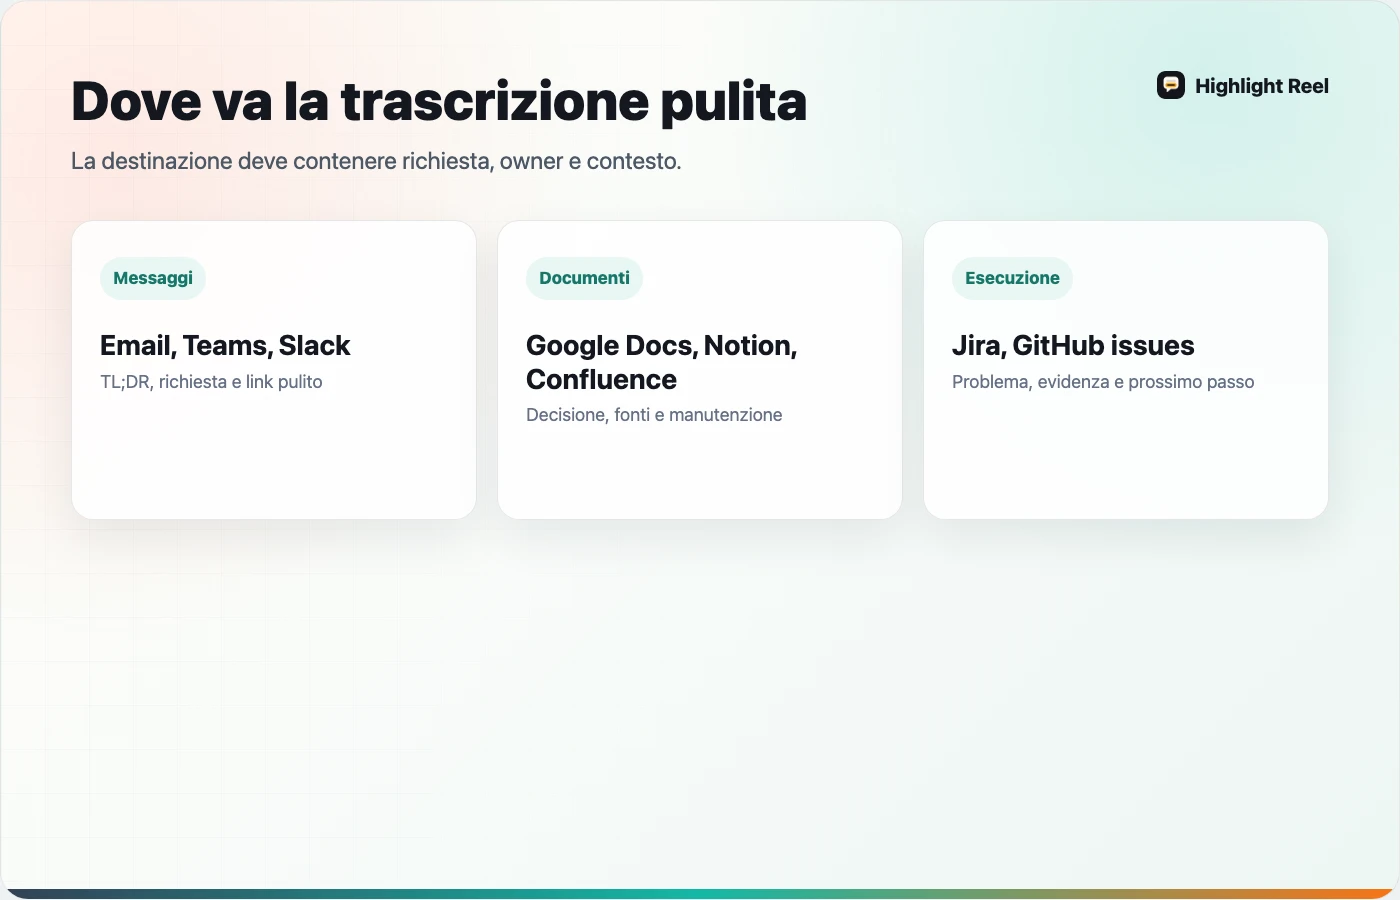Select the Esecuzione tag
The image size is (1400, 900).
tap(1012, 278)
